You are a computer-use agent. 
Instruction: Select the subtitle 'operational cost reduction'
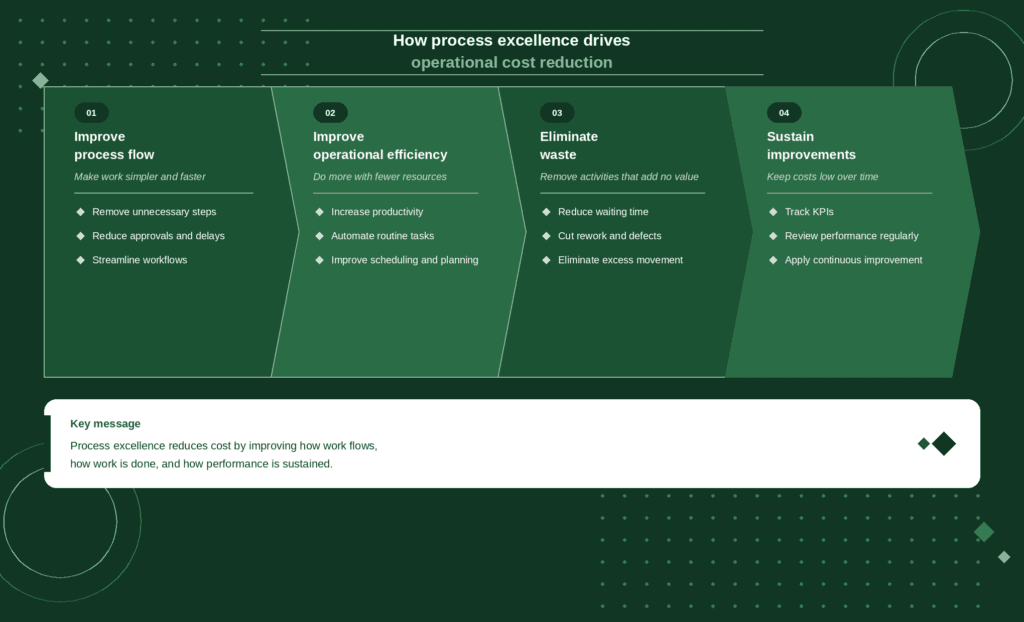tap(511, 63)
